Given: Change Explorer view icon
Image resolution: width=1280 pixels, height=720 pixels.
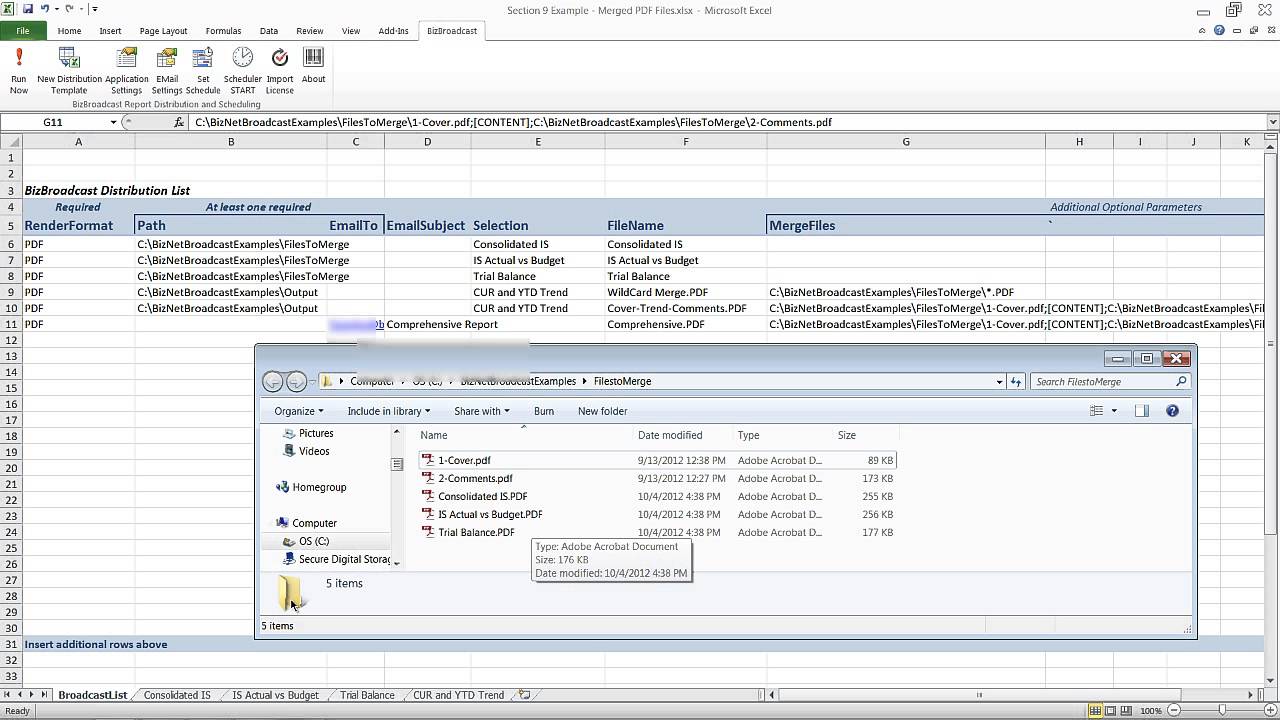Looking at the screenshot, I should tap(1096, 411).
